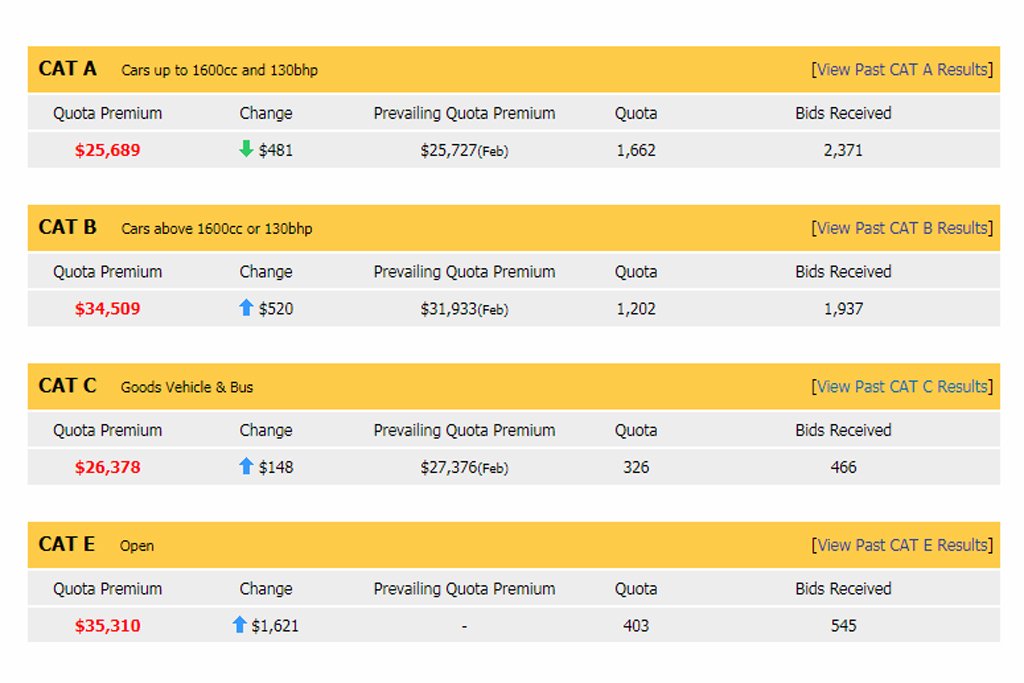Click the blue up arrow beside $148
The image size is (1024, 683).
pyautogui.click(x=246, y=466)
